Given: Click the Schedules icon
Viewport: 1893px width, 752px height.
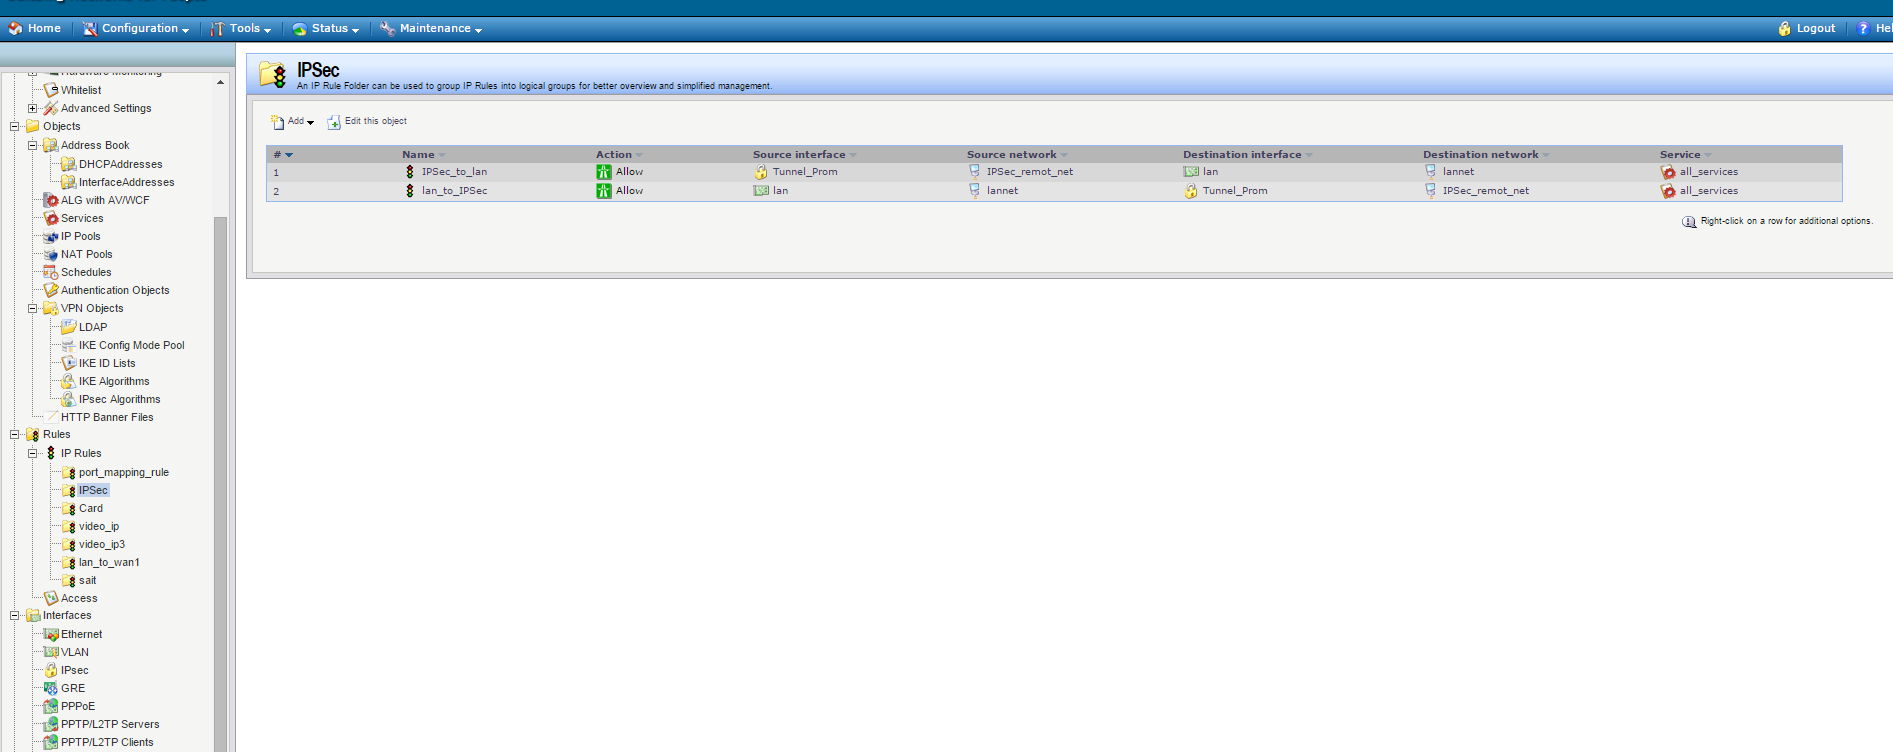Looking at the screenshot, I should point(51,272).
